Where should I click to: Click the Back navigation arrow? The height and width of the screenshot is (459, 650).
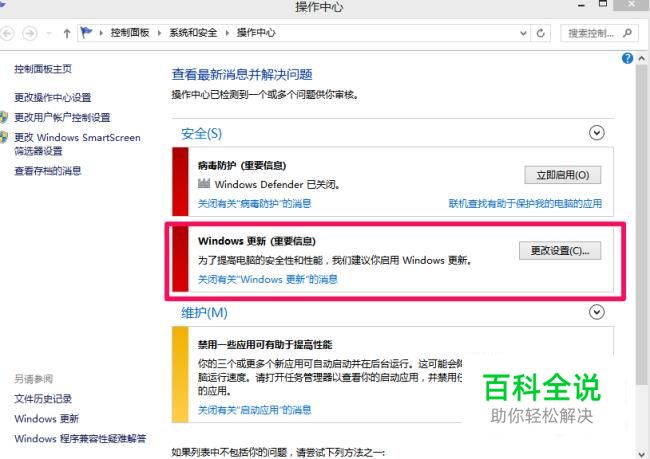(x=6, y=33)
